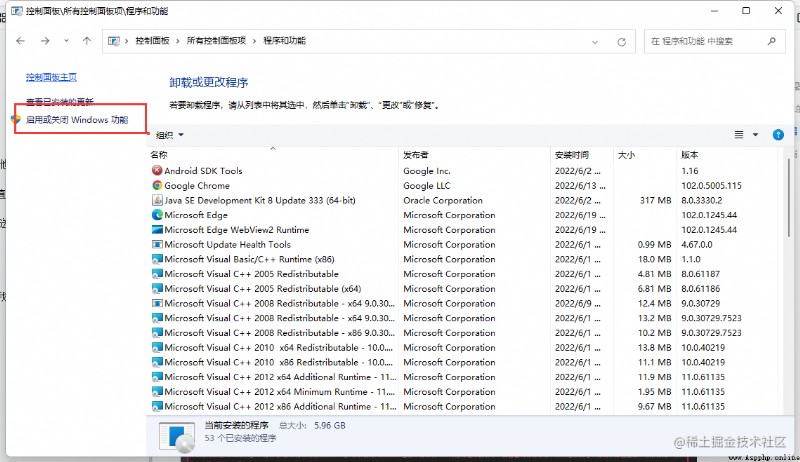Screen dimensions: 800x462
Task: Click the back navigation arrow
Action: click(x=20, y=41)
